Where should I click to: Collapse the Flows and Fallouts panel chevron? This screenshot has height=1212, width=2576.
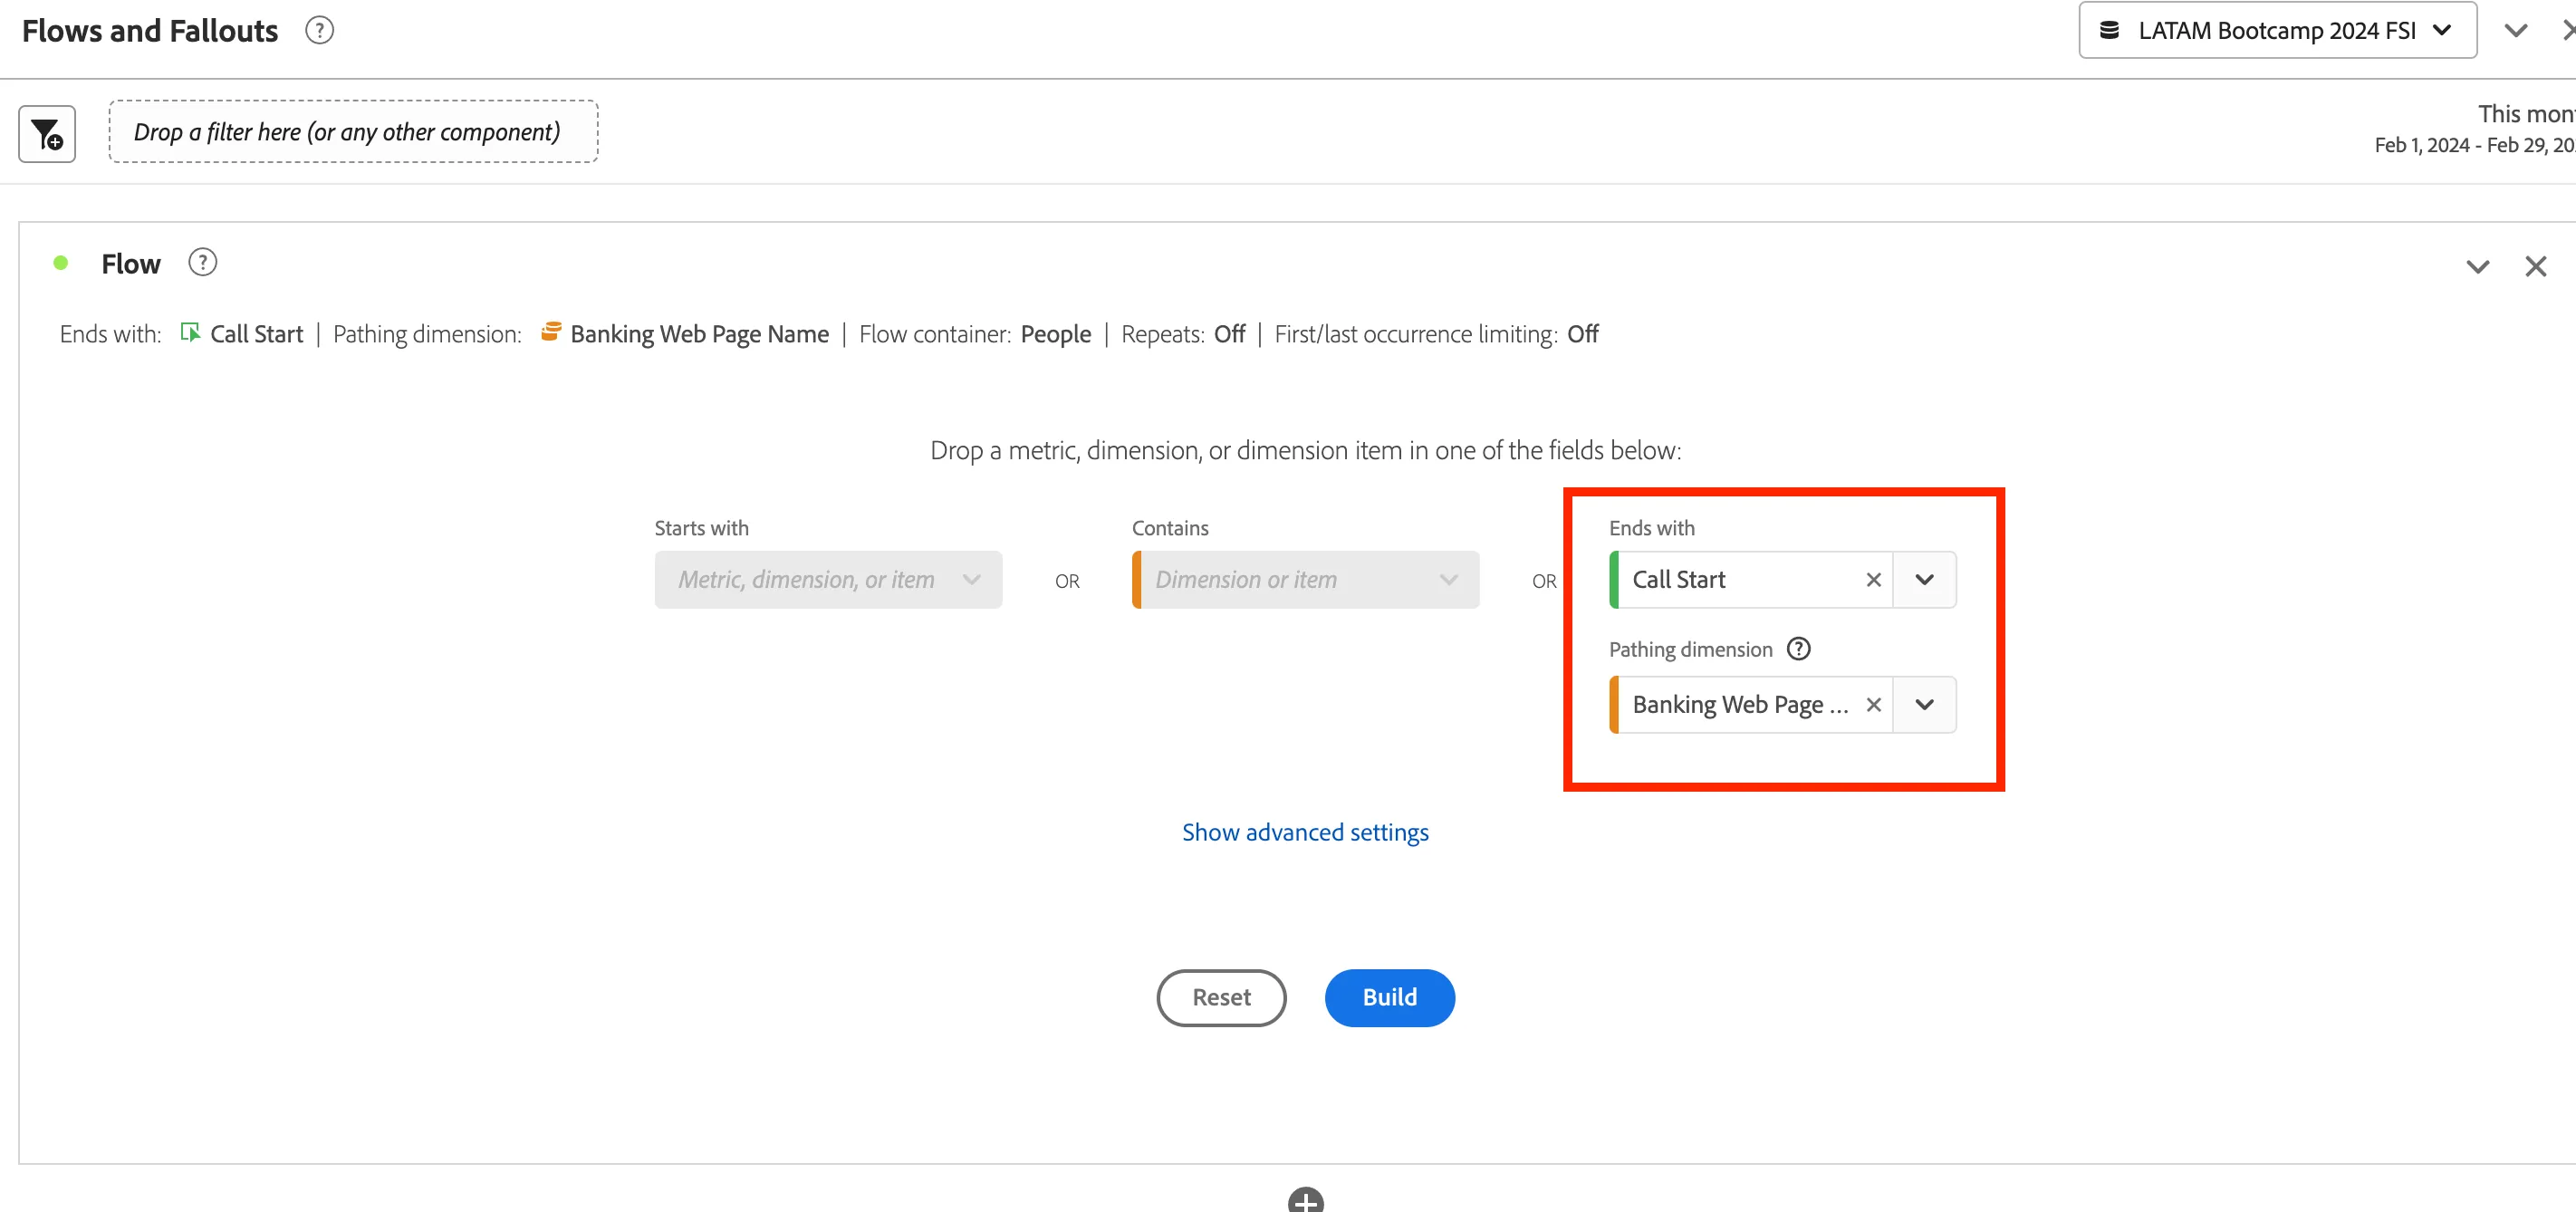click(2516, 31)
